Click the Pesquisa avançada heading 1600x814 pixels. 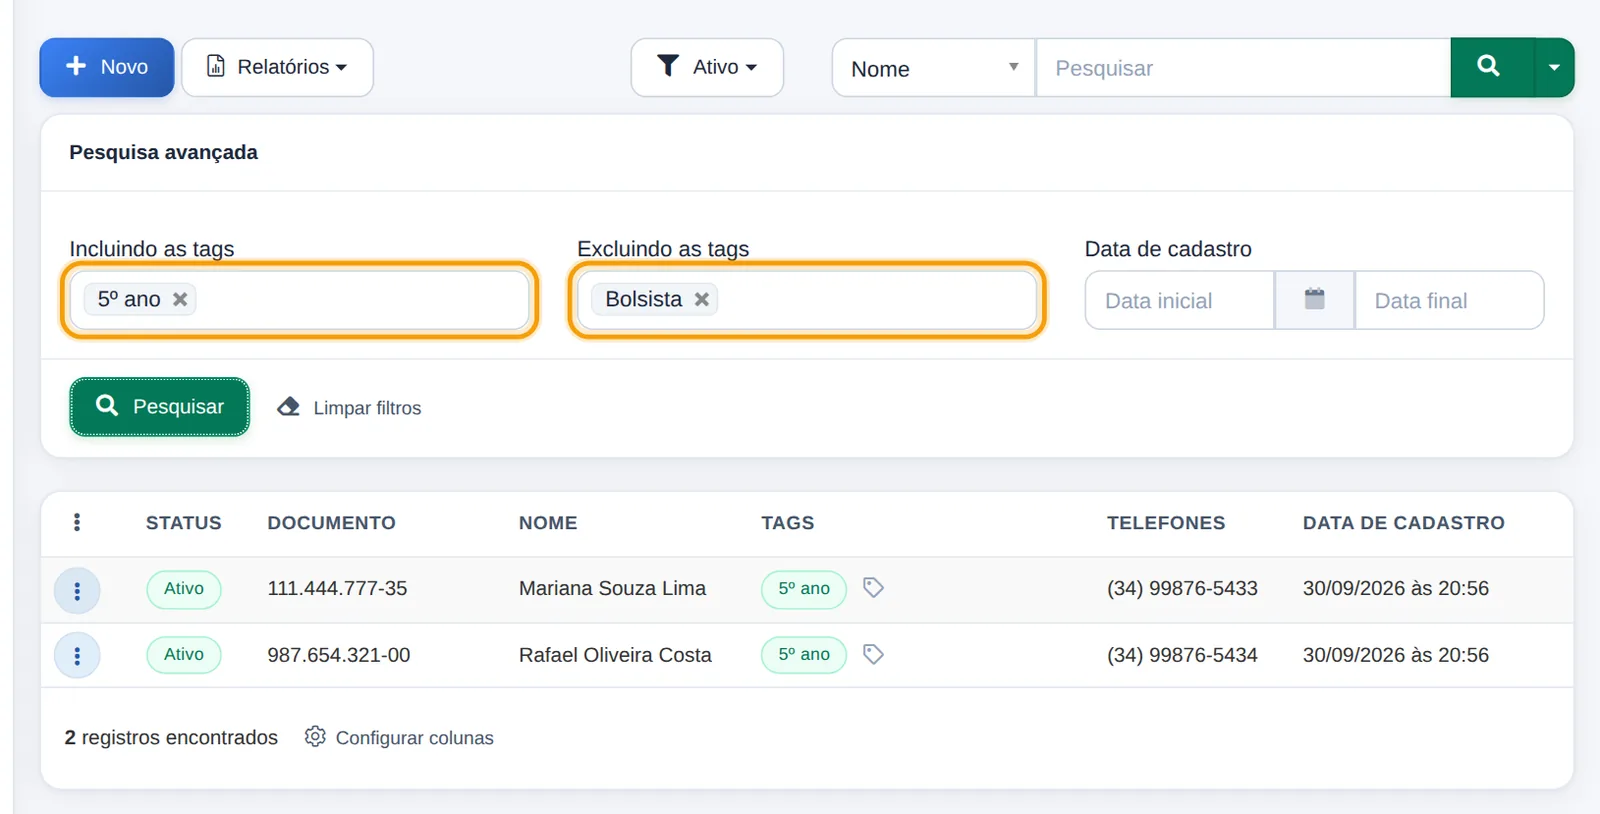click(163, 152)
